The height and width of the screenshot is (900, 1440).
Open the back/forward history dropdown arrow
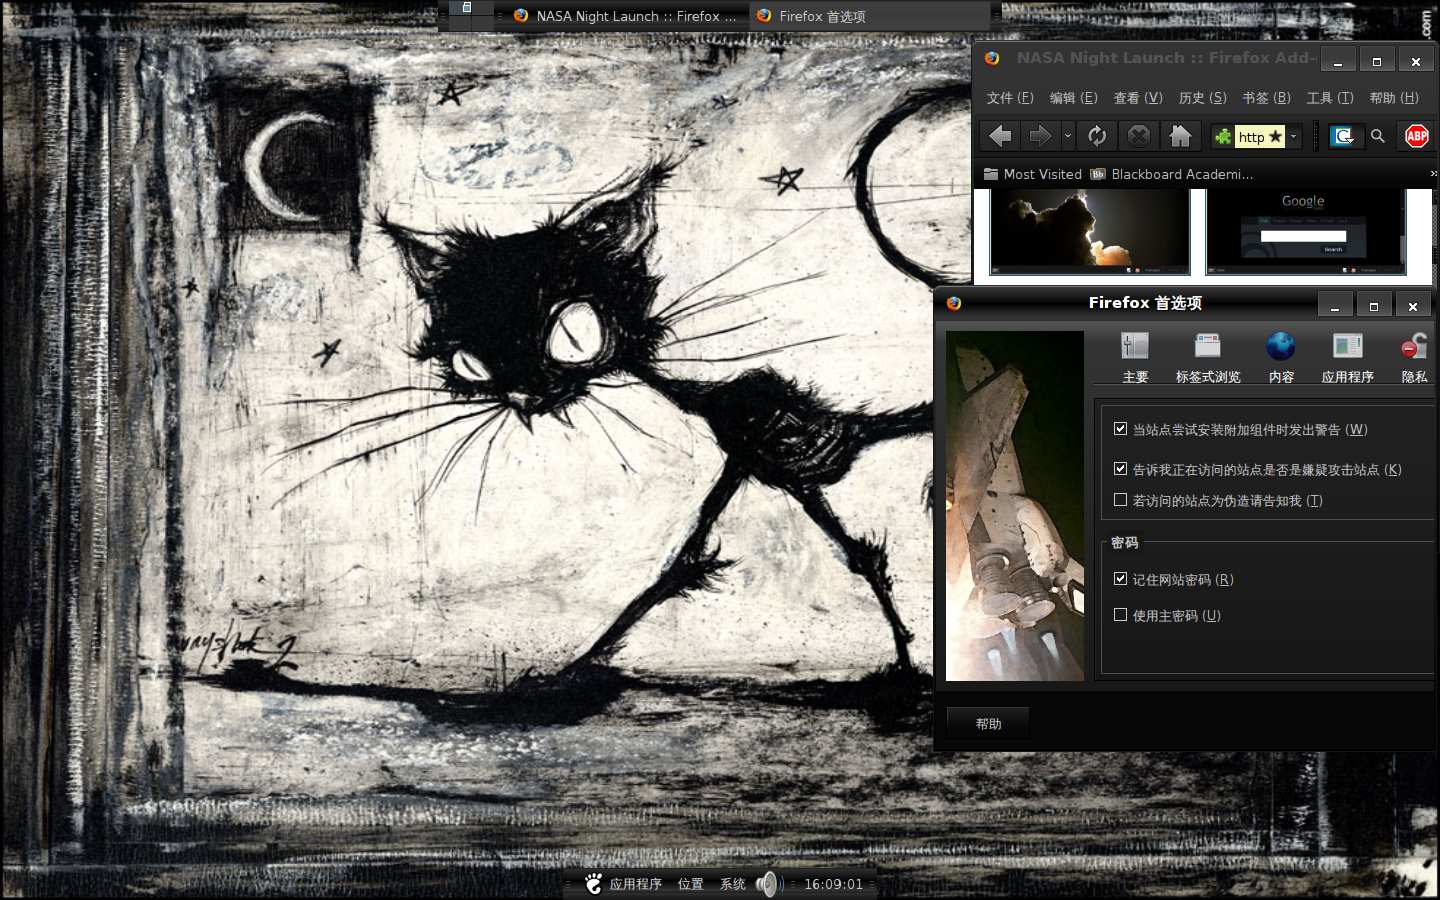click(1068, 136)
